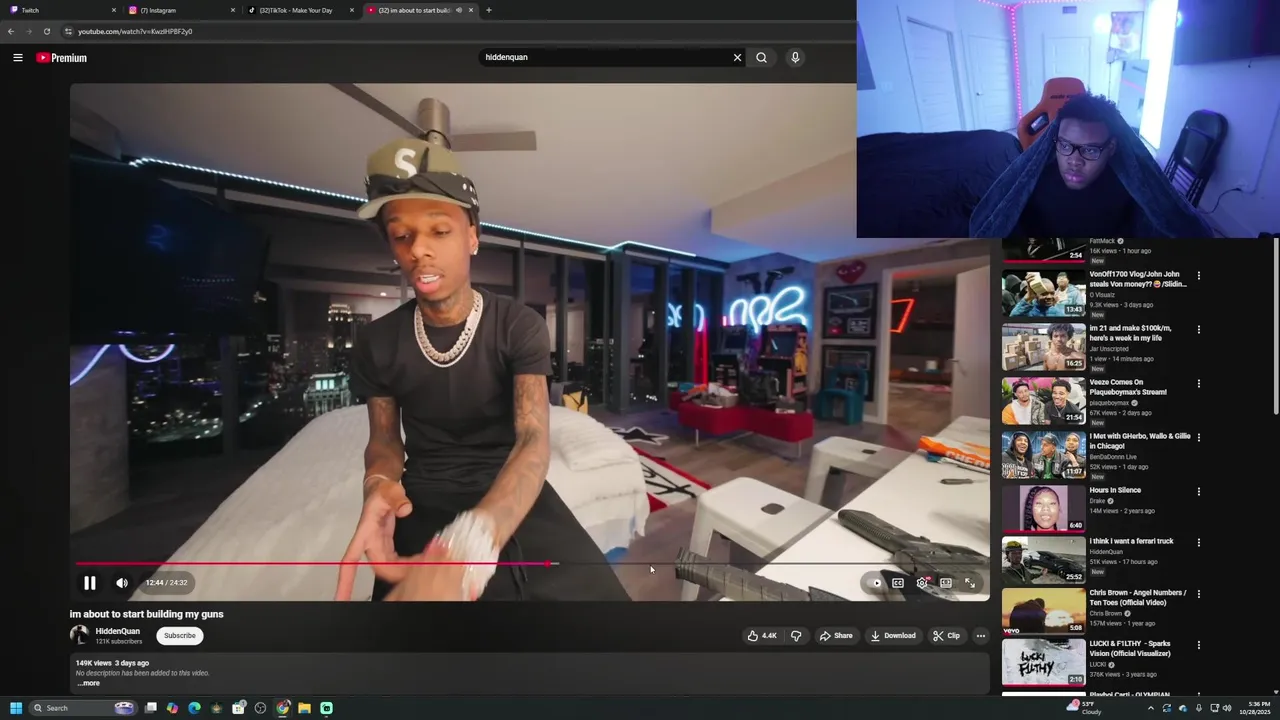The width and height of the screenshot is (1280, 720).
Task: Open player settings gear icon
Action: point(922,583)
